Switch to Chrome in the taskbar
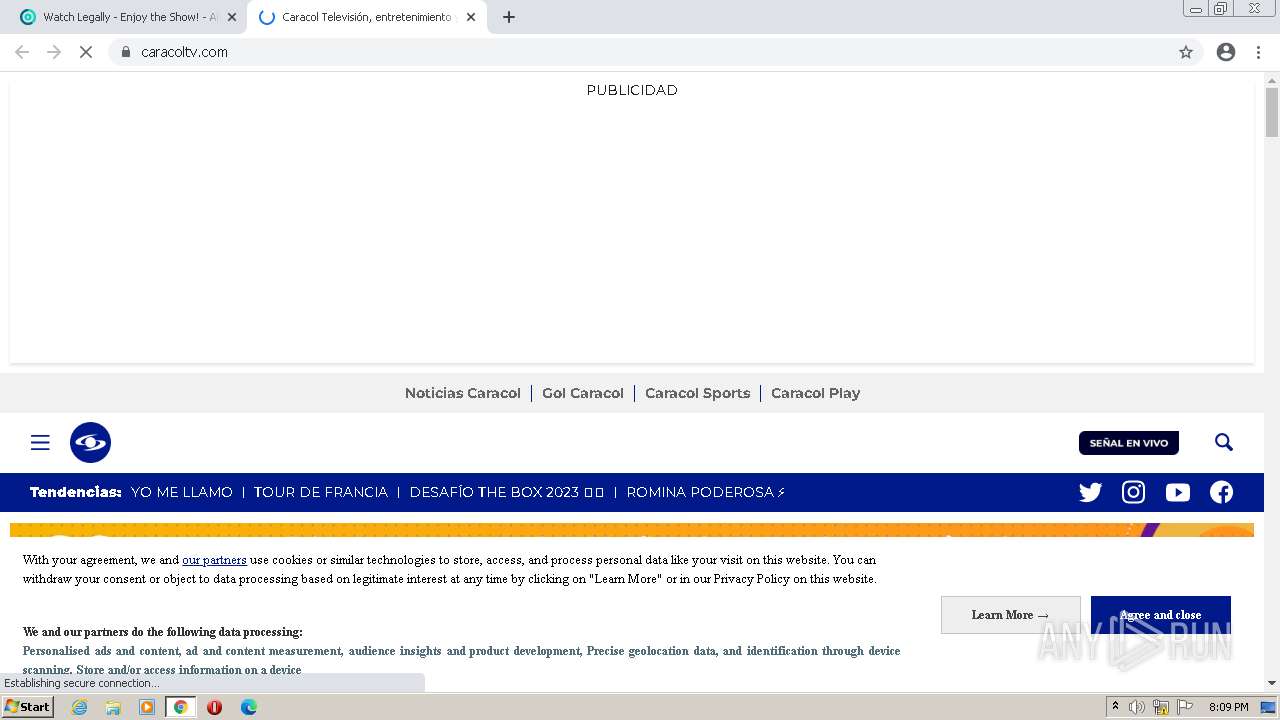This screenshot has height=720, width=1280. pyautogui.click(x=180, y=707)
